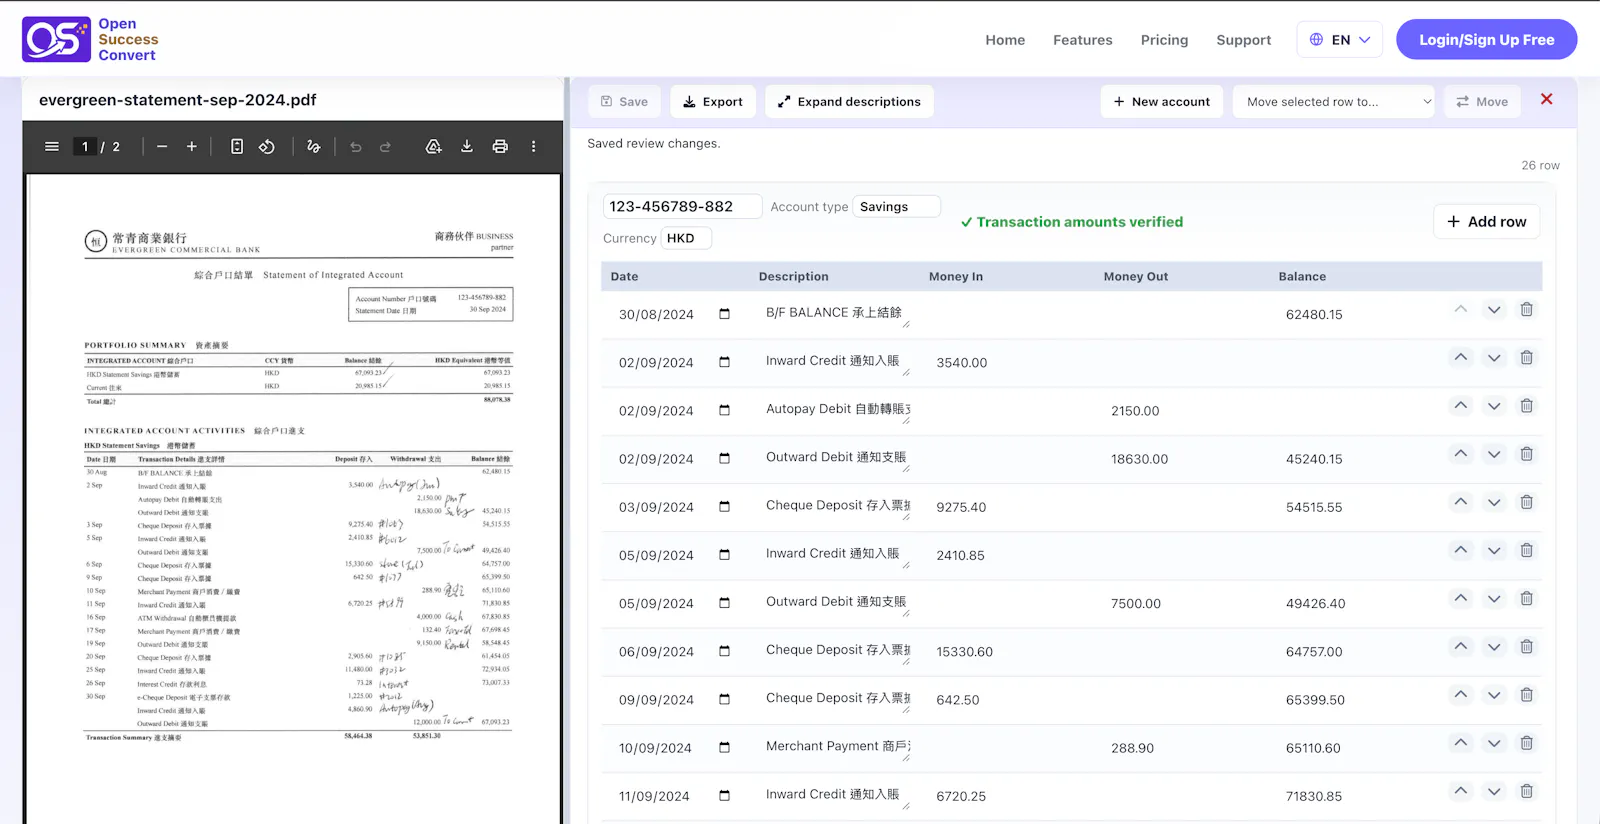1600x824 pixels.
Task: Edit the account number 123-456789-882 field
Action: tap(683, 207)
